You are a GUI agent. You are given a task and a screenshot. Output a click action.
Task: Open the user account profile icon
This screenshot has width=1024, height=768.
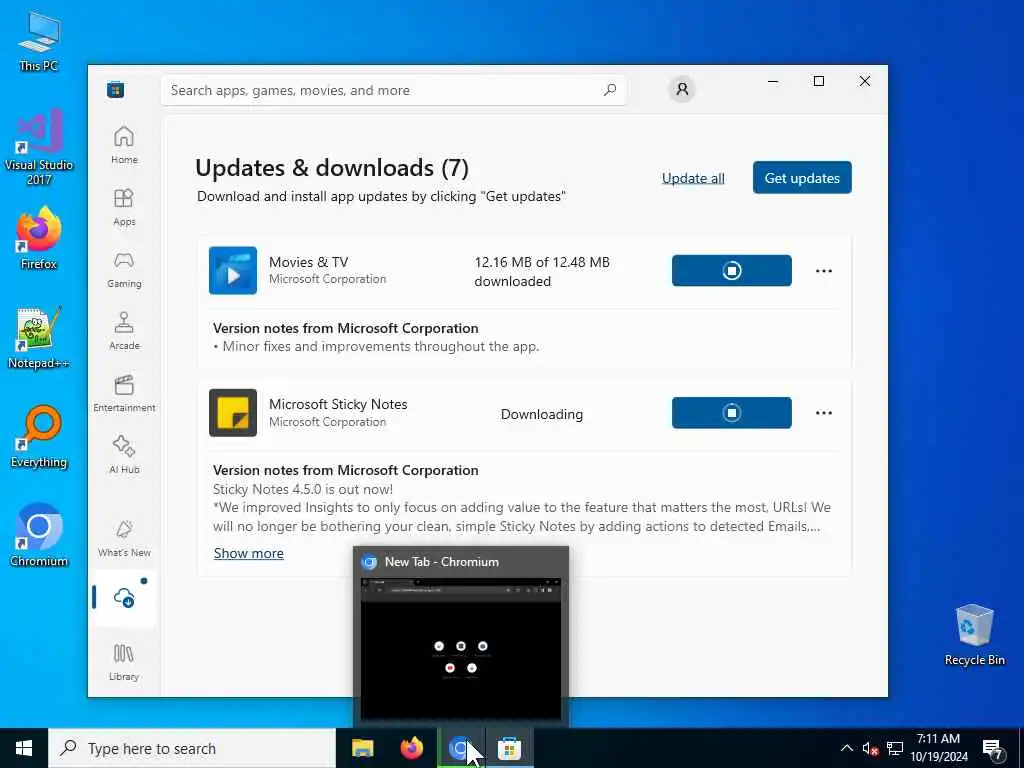pyautogui.click(x=682, y=89)
